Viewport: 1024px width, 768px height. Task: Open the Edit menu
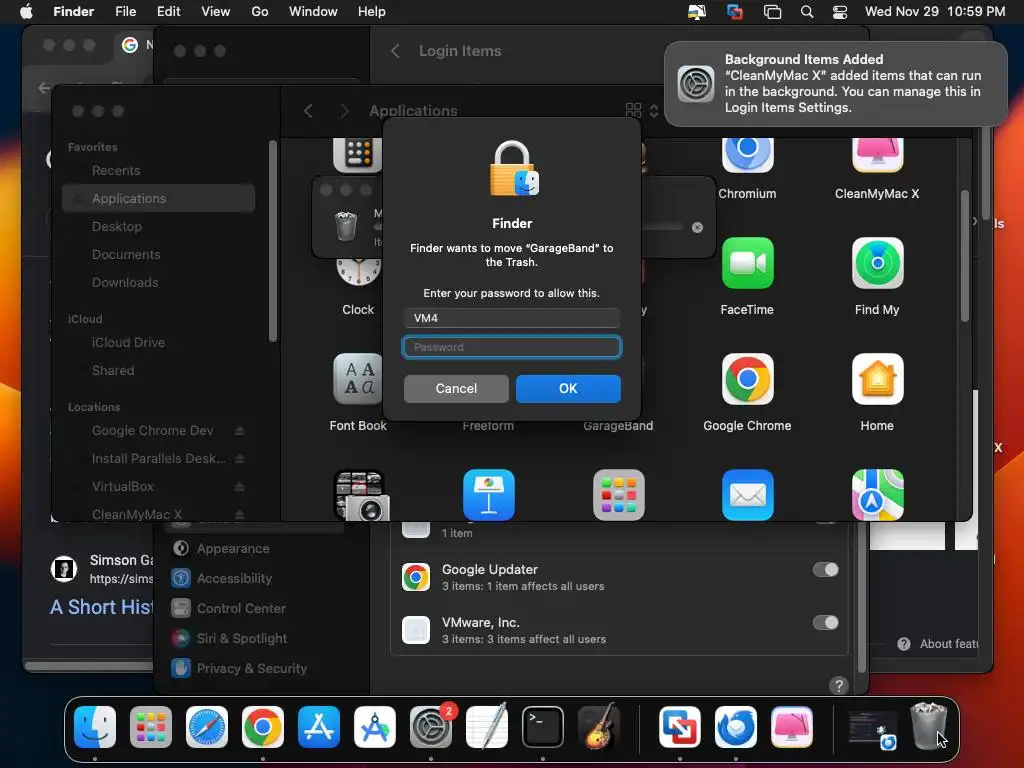coord(168,12)
